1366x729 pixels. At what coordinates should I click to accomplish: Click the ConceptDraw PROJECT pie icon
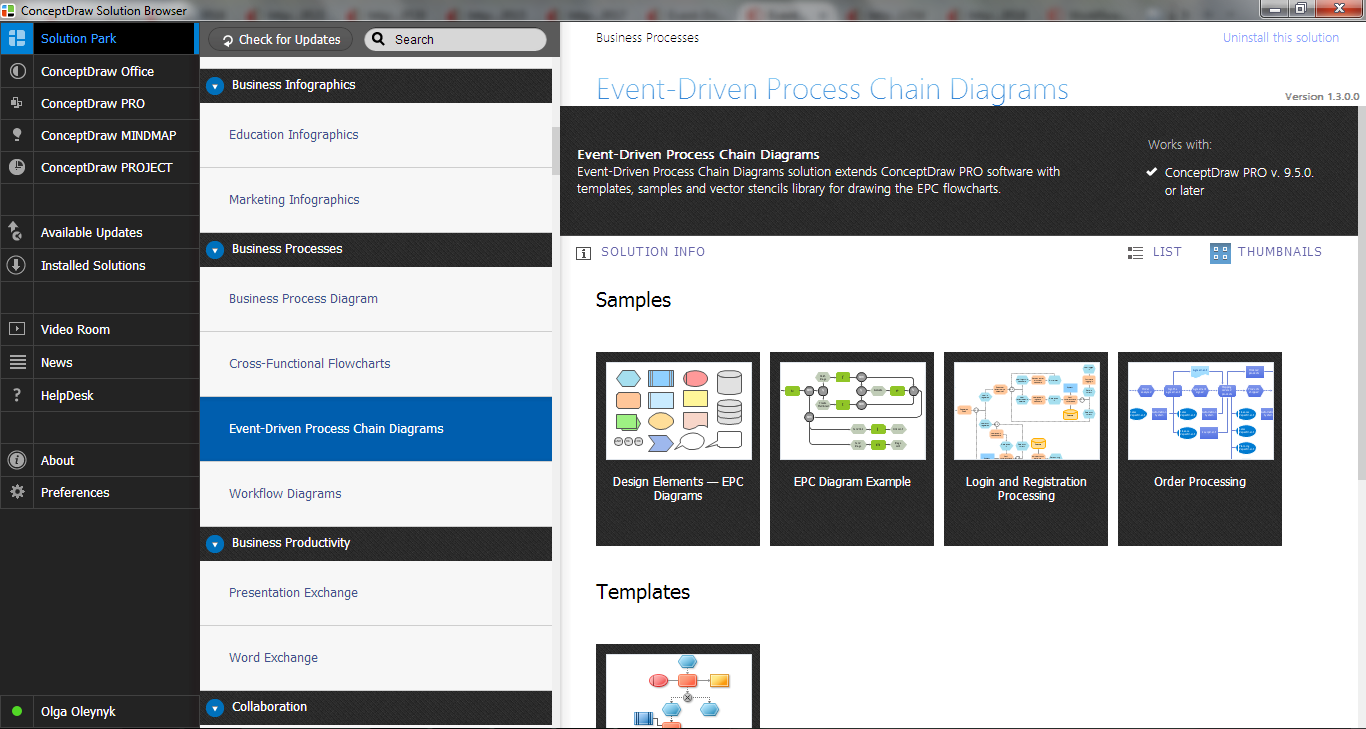[16, 168]
